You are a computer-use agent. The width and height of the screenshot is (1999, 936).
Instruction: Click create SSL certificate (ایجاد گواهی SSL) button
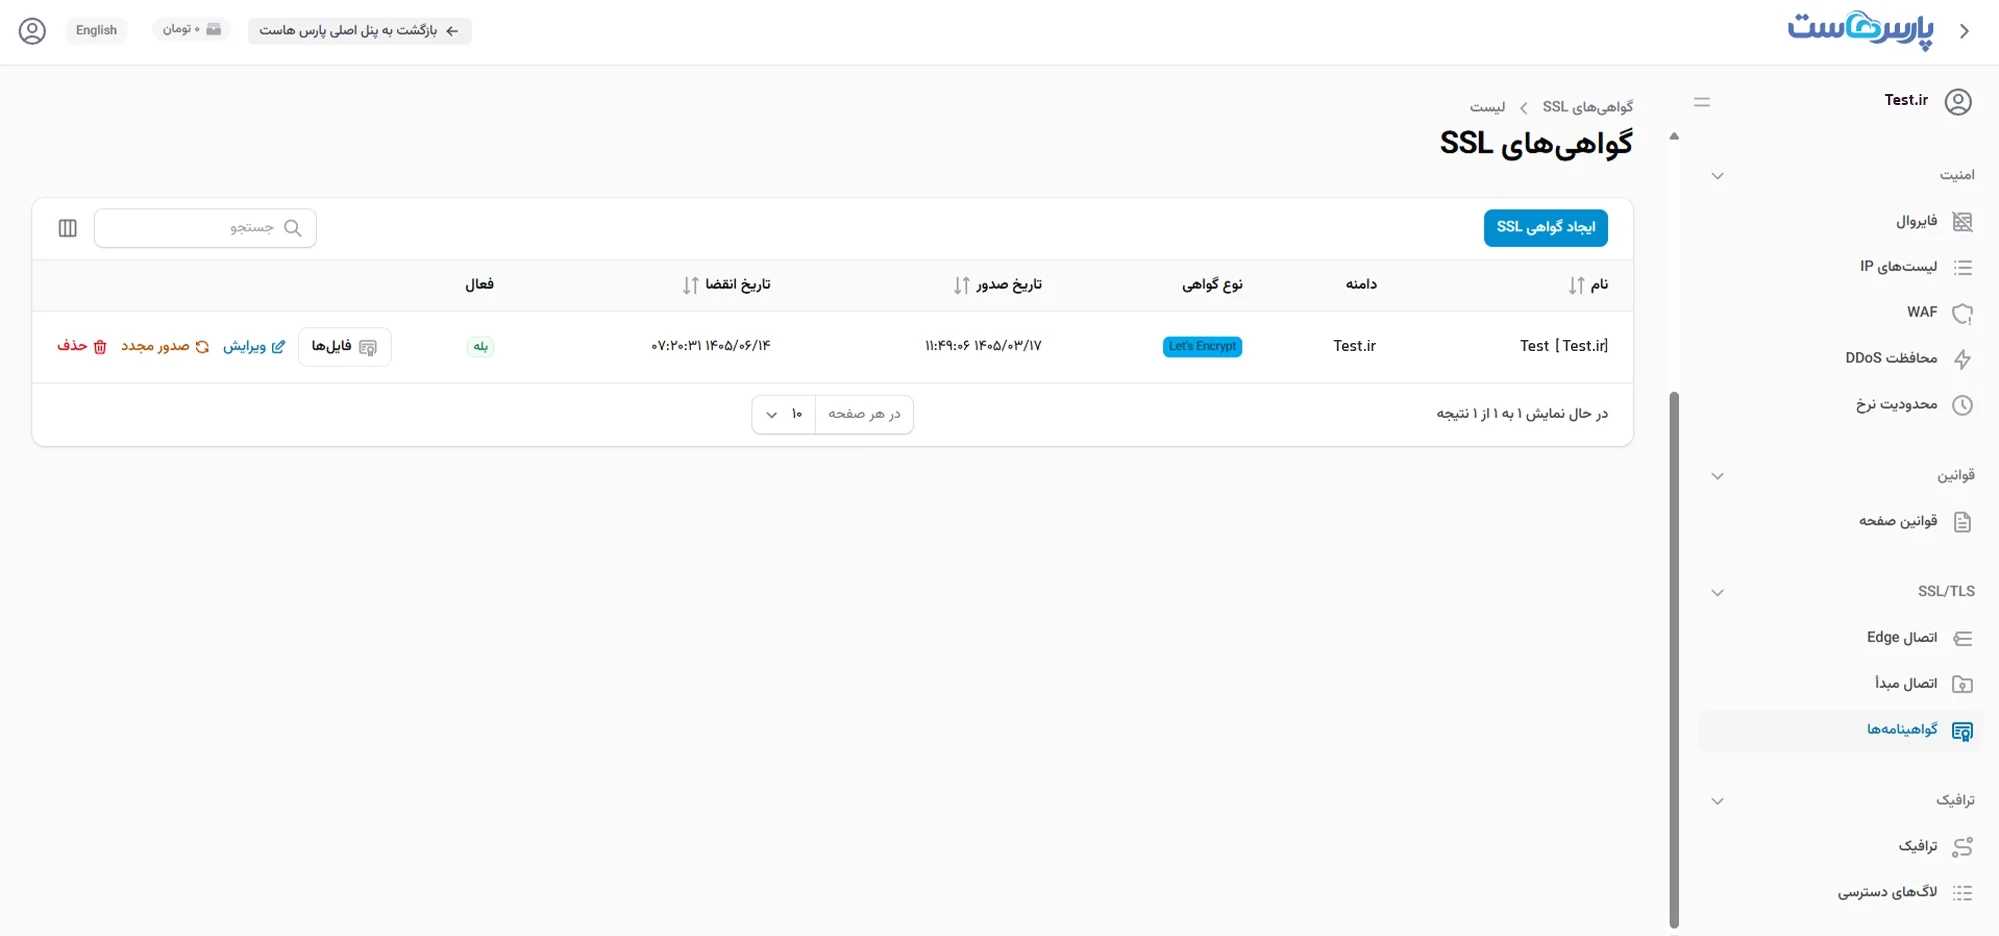coord(1546,228)
